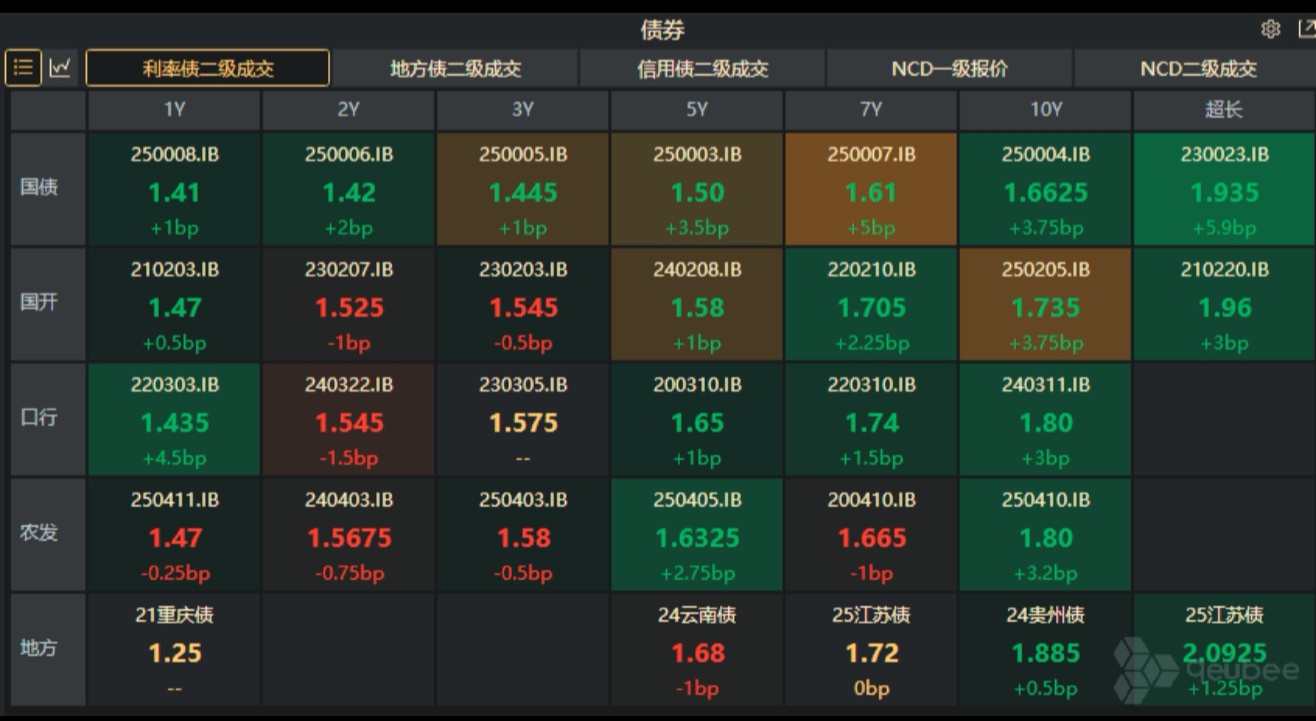Image resolution: width=1316 pixels, height=721 pixels.
Task: Select the 25江苏债 2.0925 cell
Action: pyautogui.click(x=1222, y=649)
